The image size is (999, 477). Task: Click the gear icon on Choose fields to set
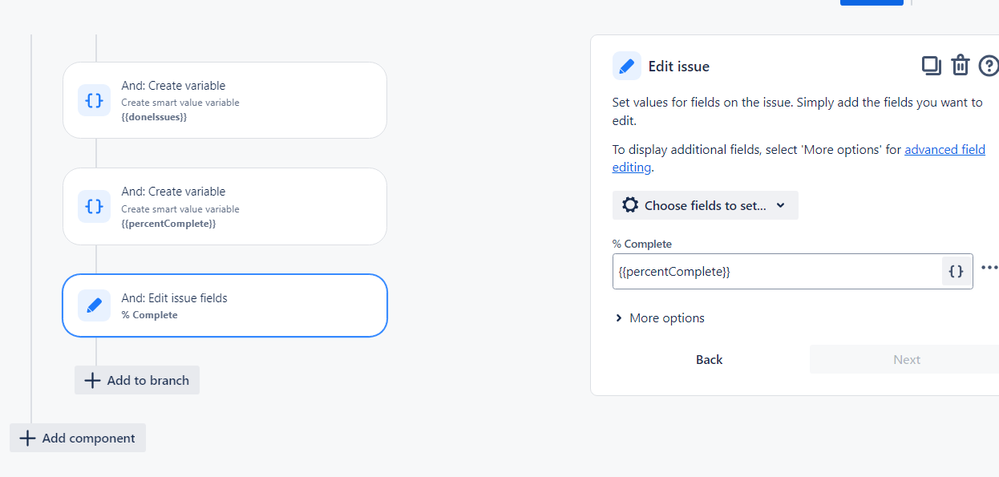click(630, 205)
